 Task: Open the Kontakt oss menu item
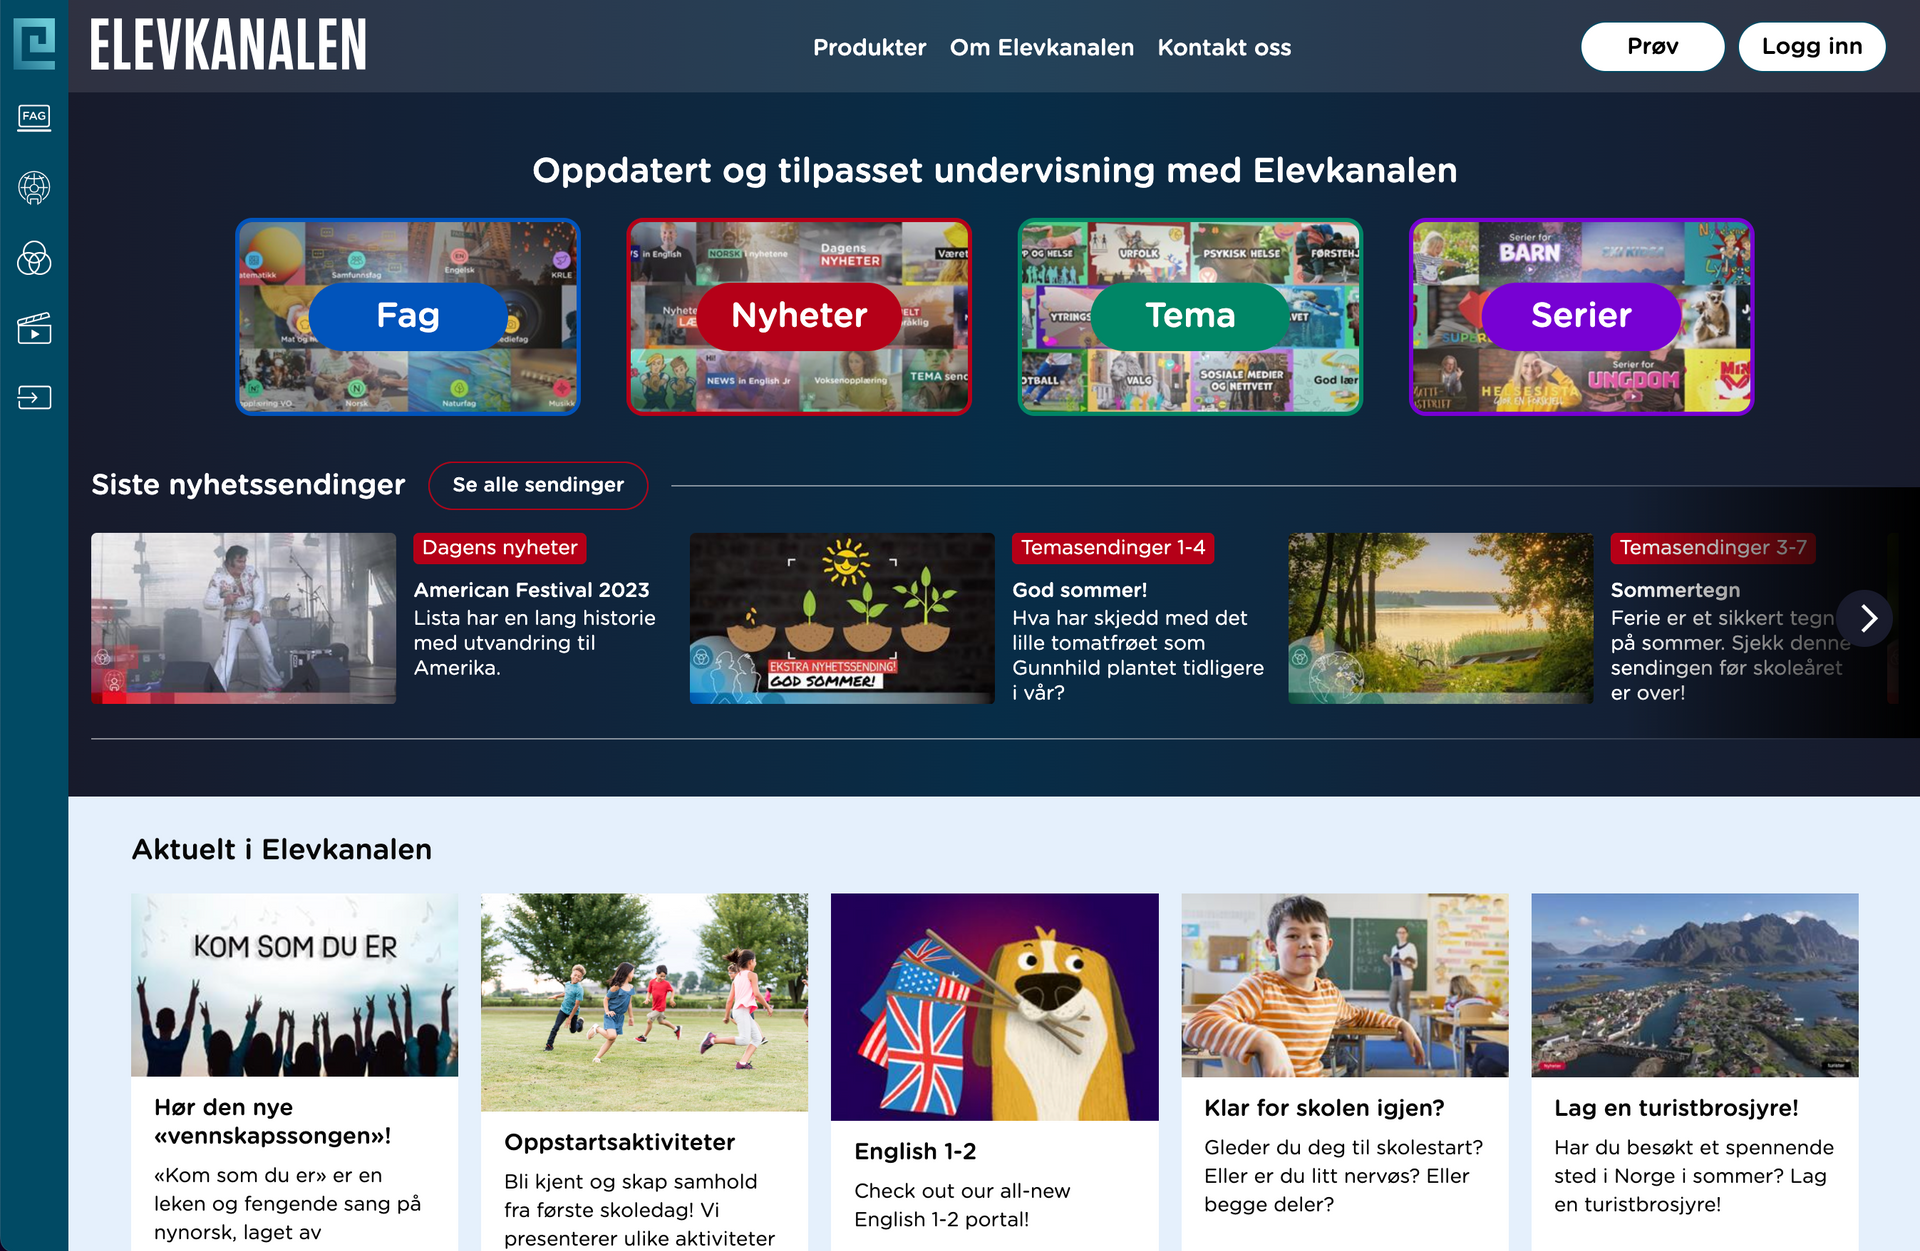tap(1224, 47)
